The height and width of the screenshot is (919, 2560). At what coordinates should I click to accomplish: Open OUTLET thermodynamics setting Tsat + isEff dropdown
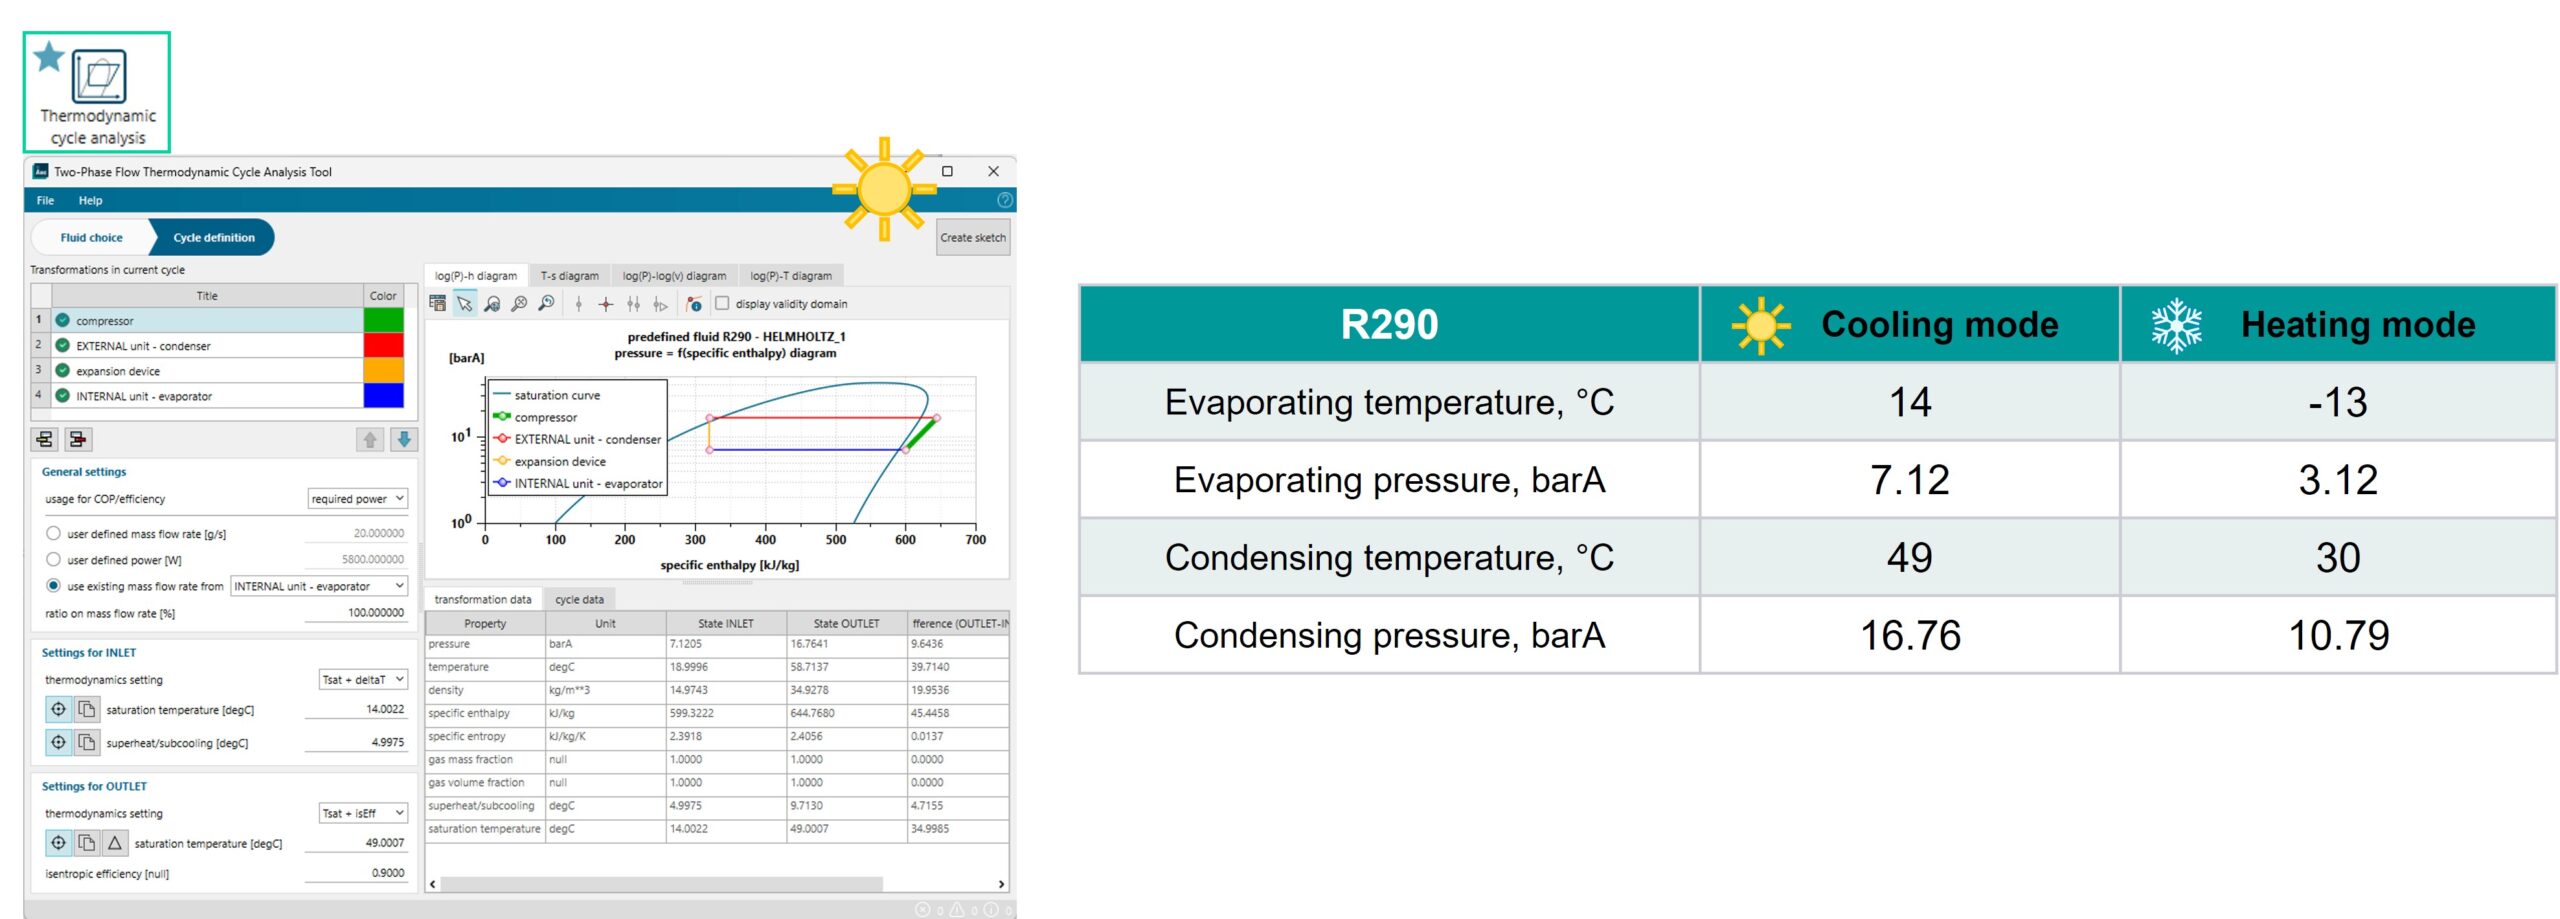tap(363, 814)
